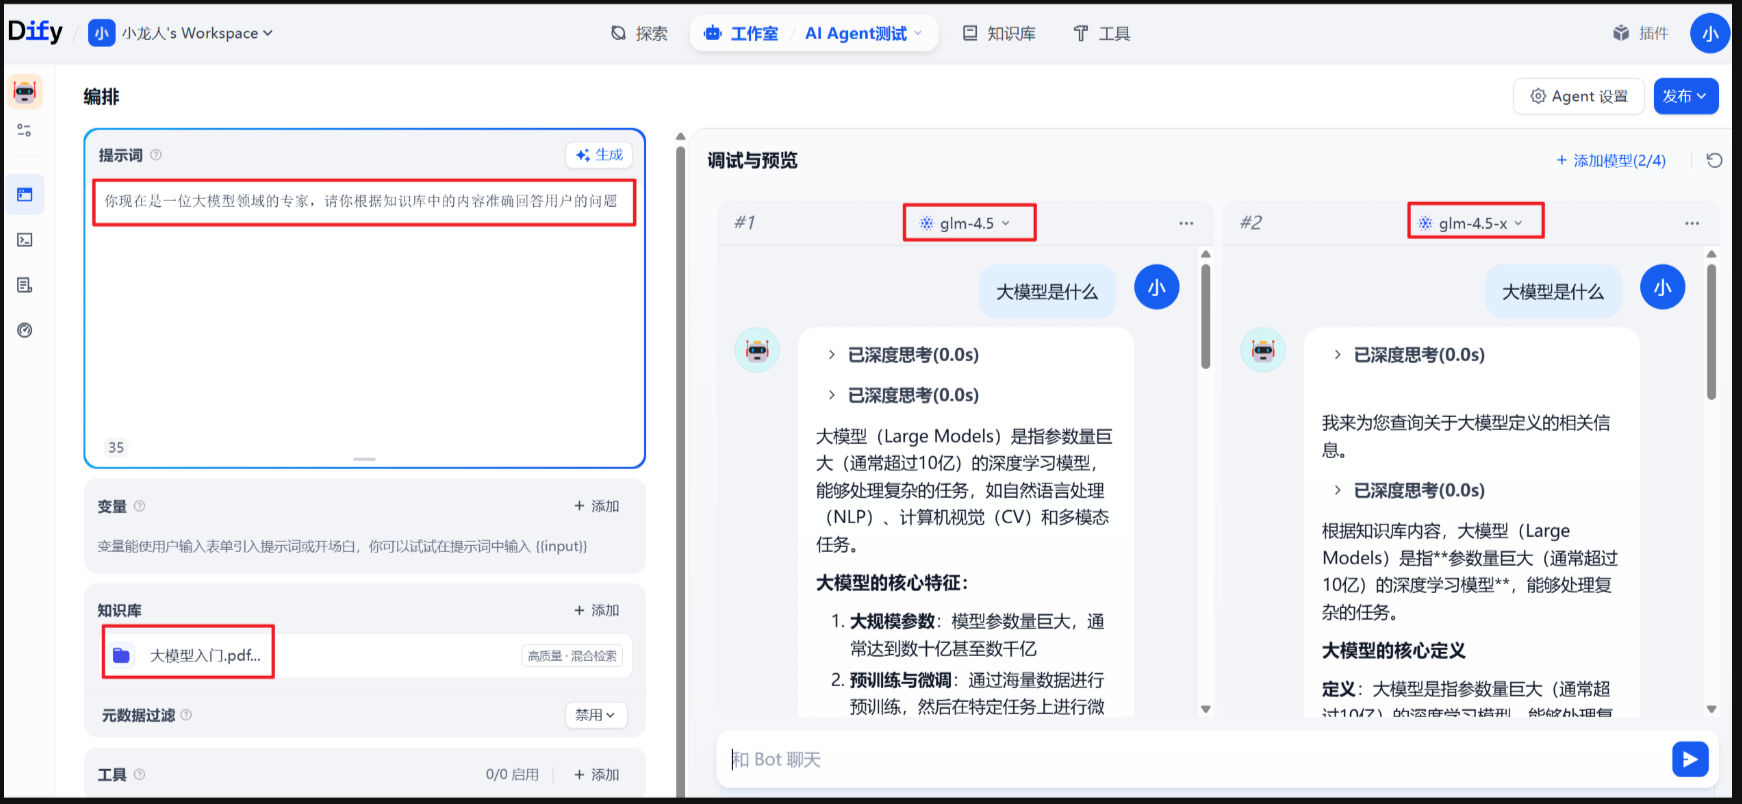Viewport: 1742px width, 804px height.
Task: Click the help icon beside 元数据过滤
Action: point(186,715)
